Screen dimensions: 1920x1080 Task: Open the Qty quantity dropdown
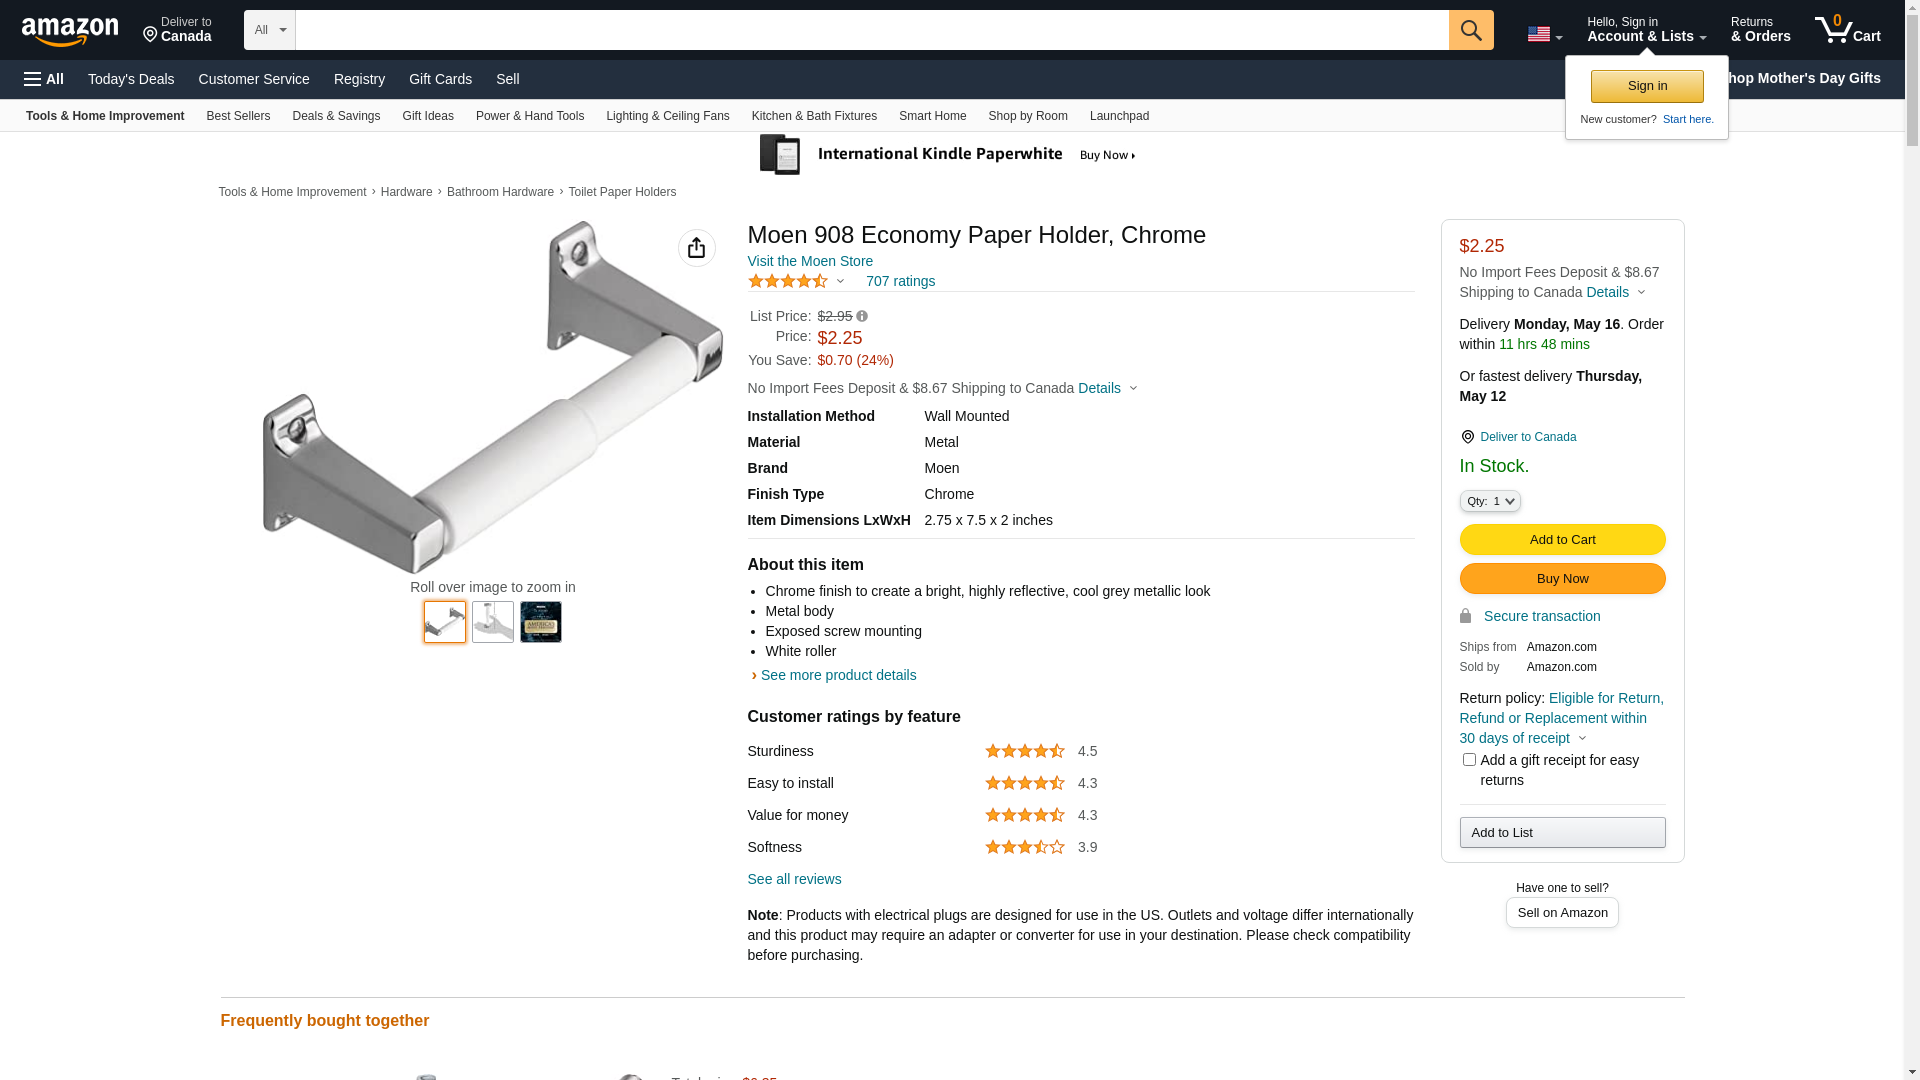pos(1490,501)
